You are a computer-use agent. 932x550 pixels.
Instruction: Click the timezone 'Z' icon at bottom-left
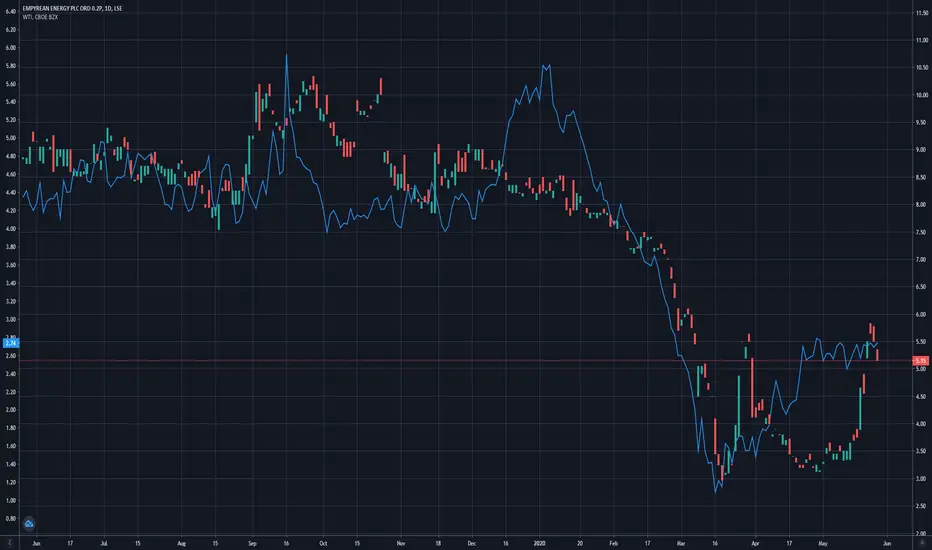point(10,543)
